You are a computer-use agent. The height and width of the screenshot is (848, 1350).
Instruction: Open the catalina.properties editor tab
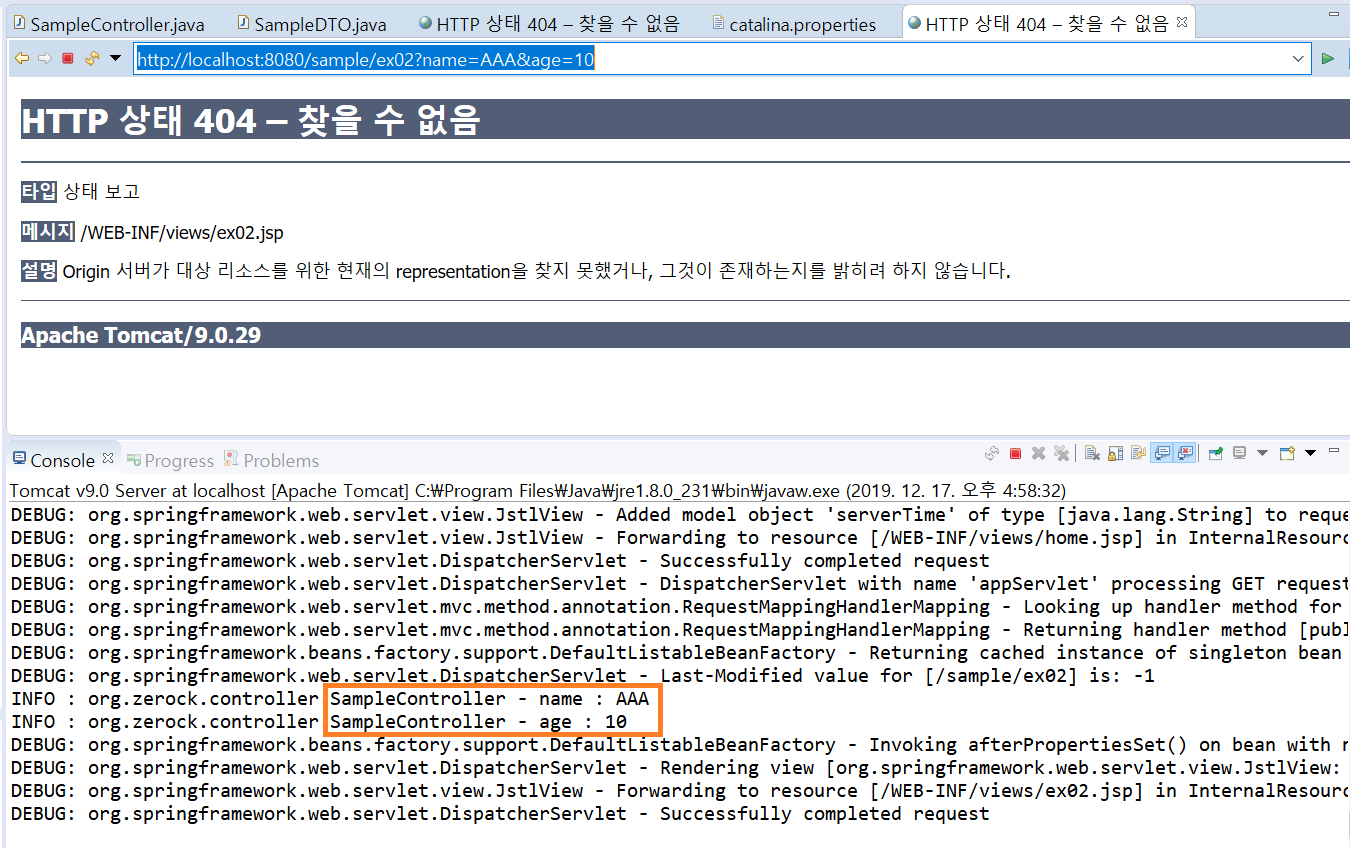(793, 24)
